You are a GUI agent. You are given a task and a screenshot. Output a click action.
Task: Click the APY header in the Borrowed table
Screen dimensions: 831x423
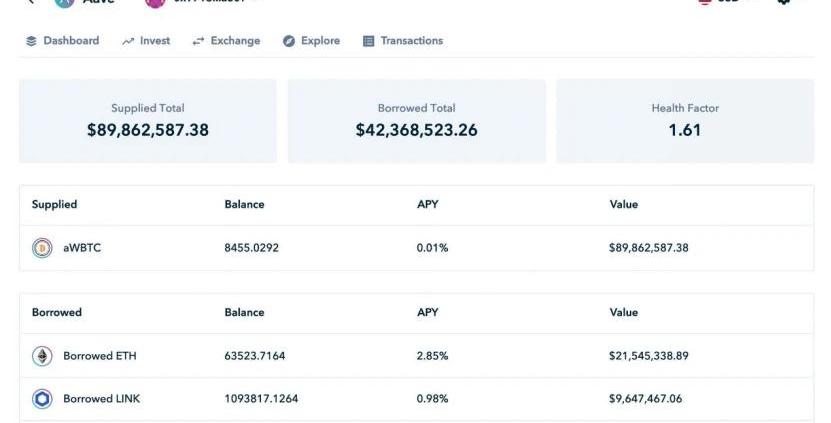pyautogui.click(x=427, y=313)
